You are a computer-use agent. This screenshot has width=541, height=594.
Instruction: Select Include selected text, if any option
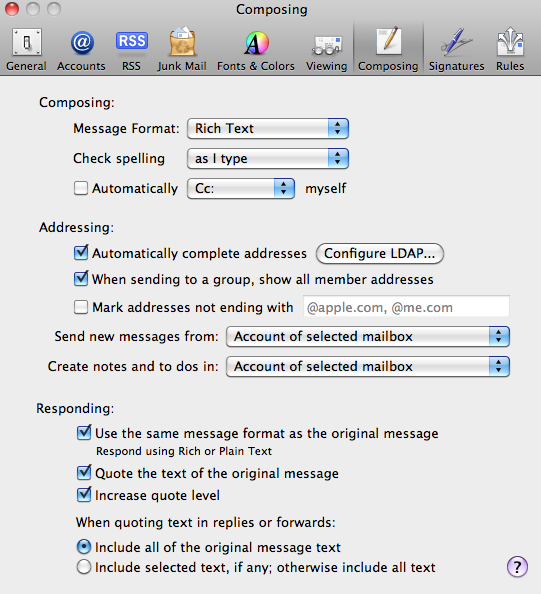tap(84, 567)
